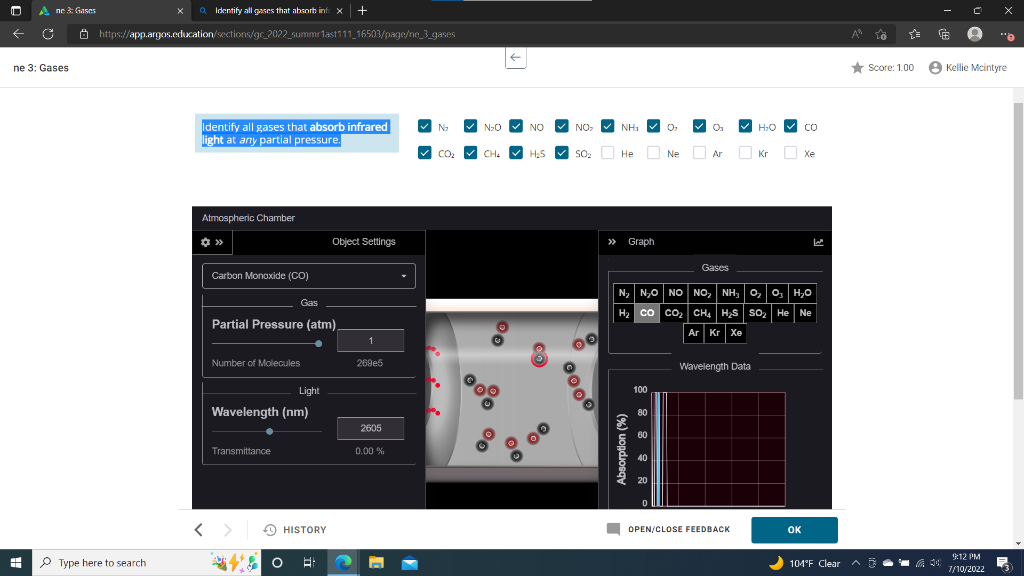
Task: Select Xe in Graph gases list
Action: coord(736,333)
